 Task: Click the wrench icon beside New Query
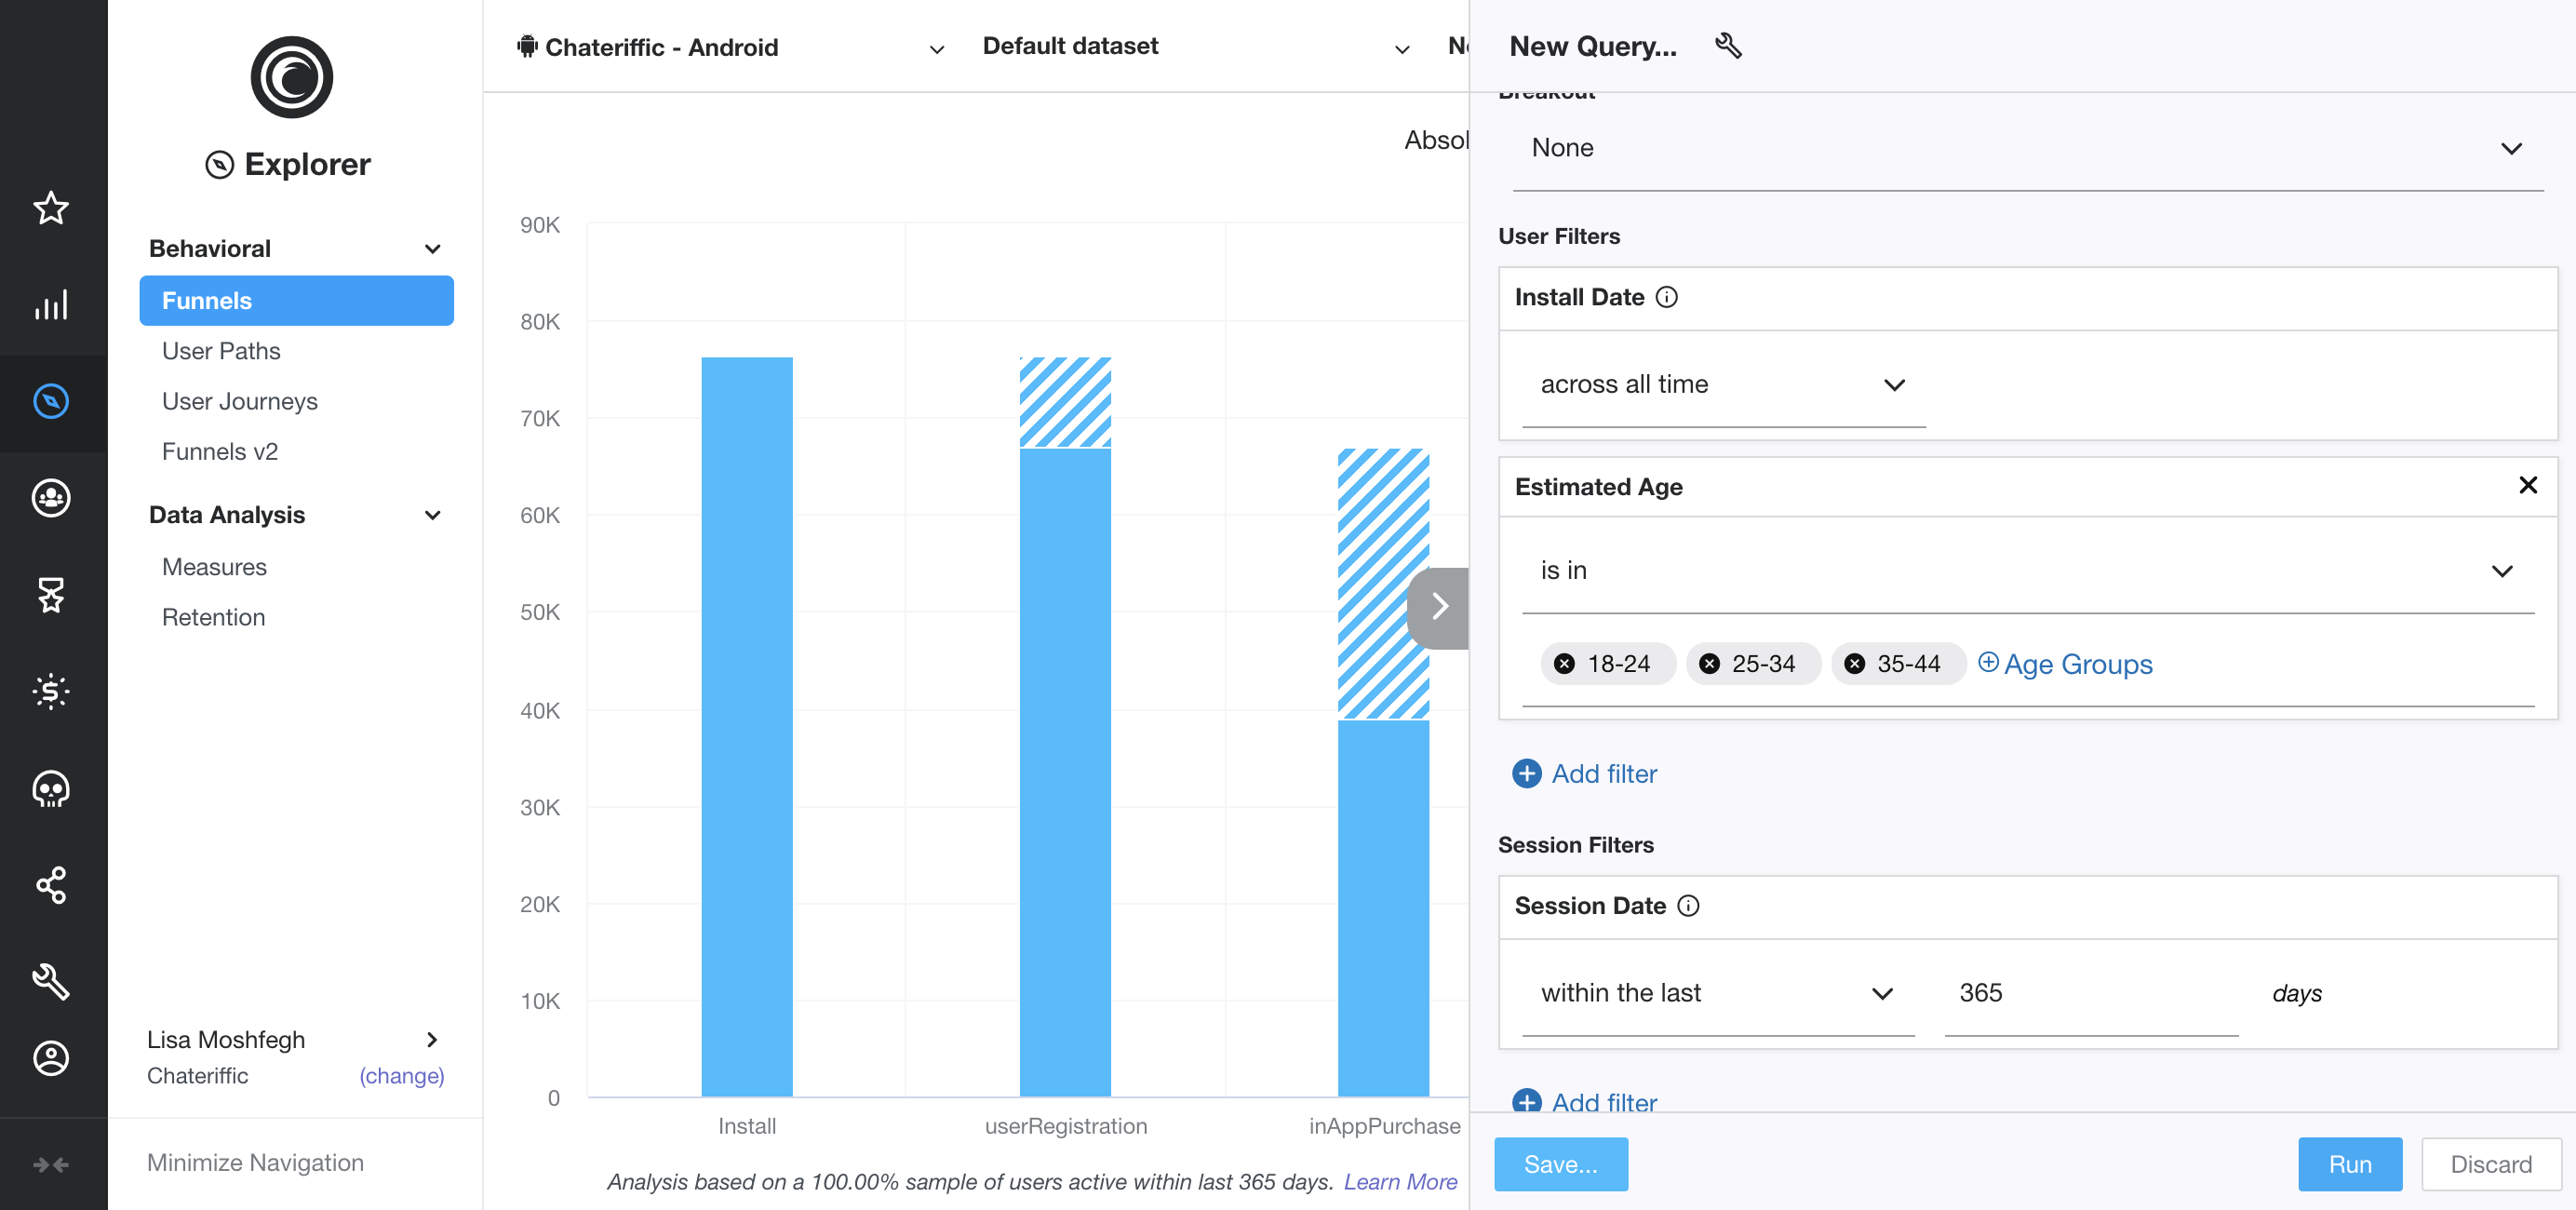coord(1729,46)
